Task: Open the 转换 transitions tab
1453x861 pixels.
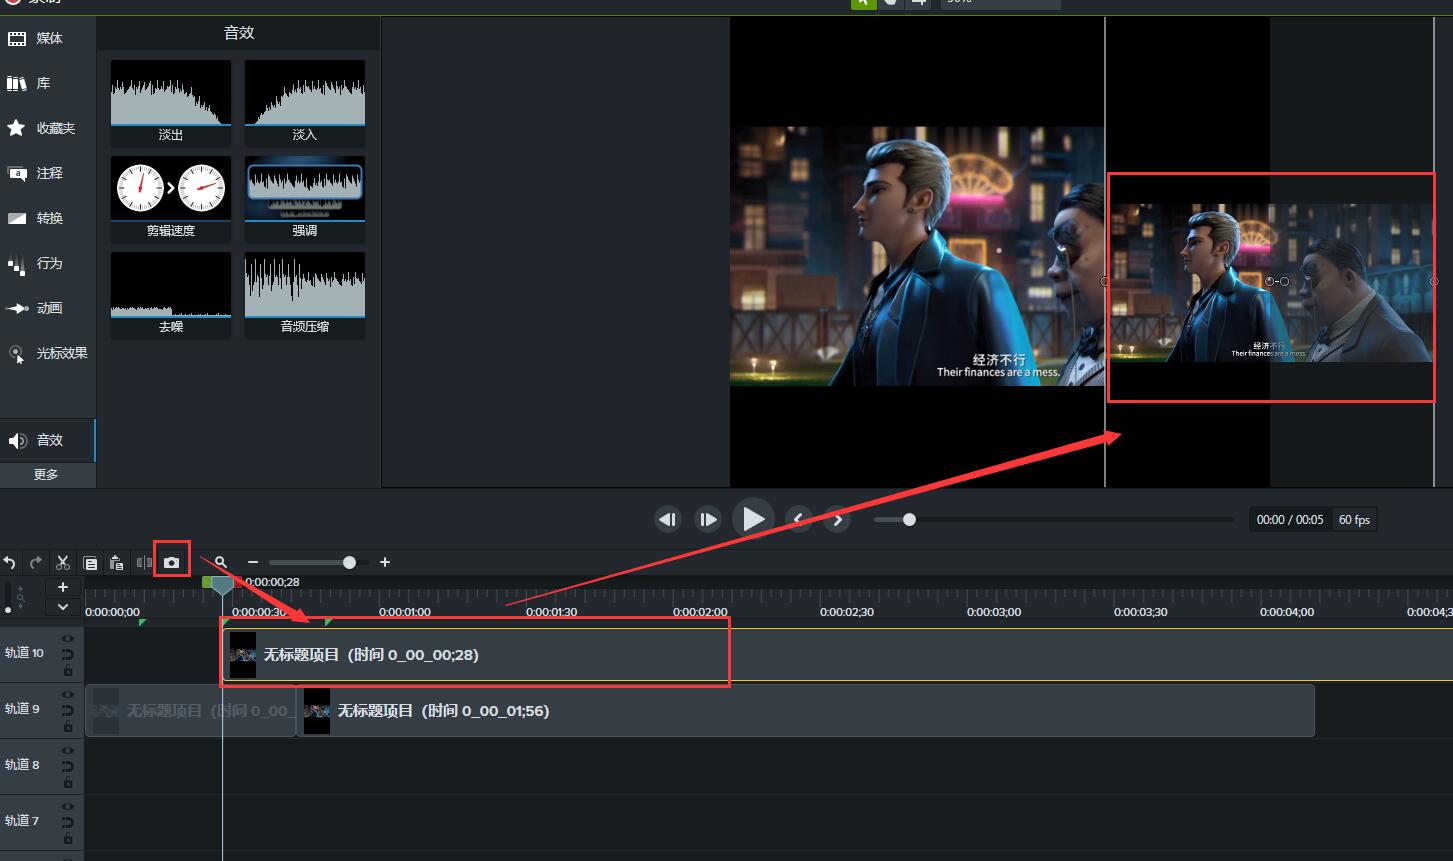Action: (48, 218)
